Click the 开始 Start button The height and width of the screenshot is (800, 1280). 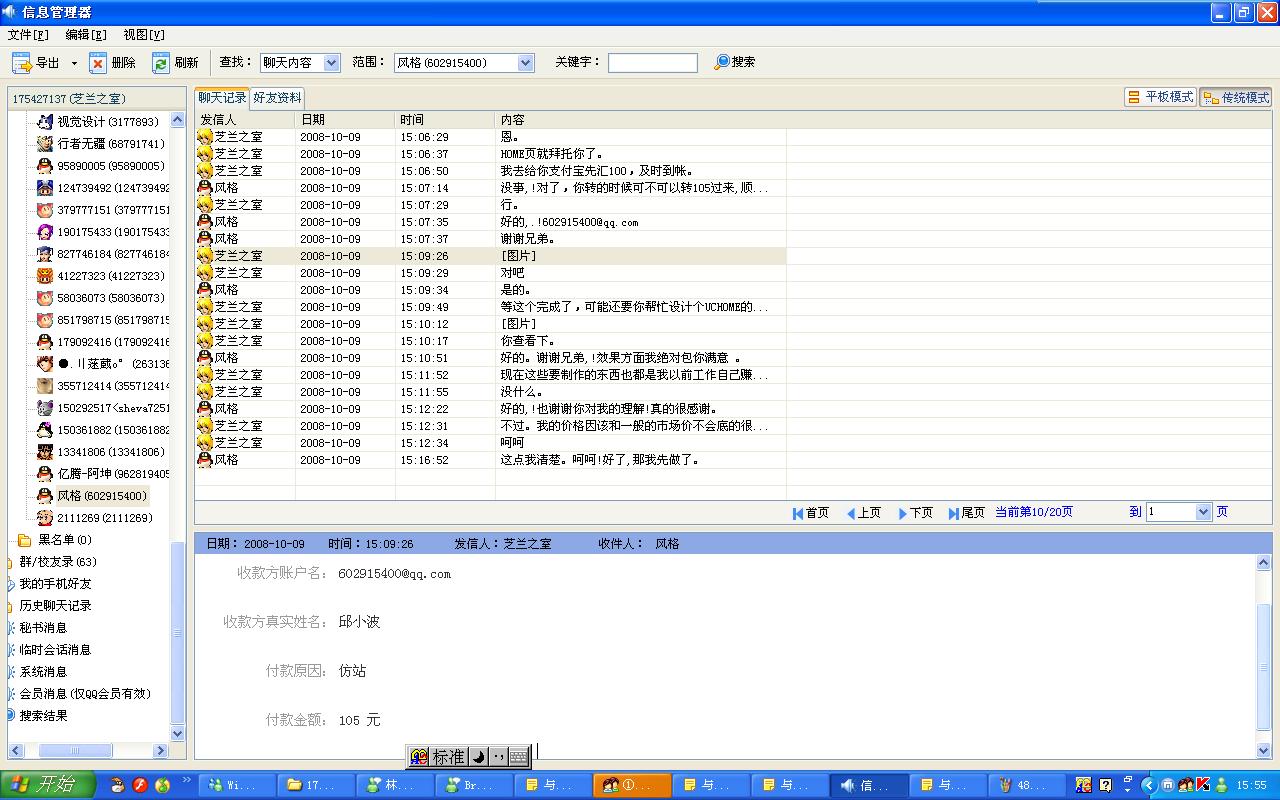[x=47, y=785]
